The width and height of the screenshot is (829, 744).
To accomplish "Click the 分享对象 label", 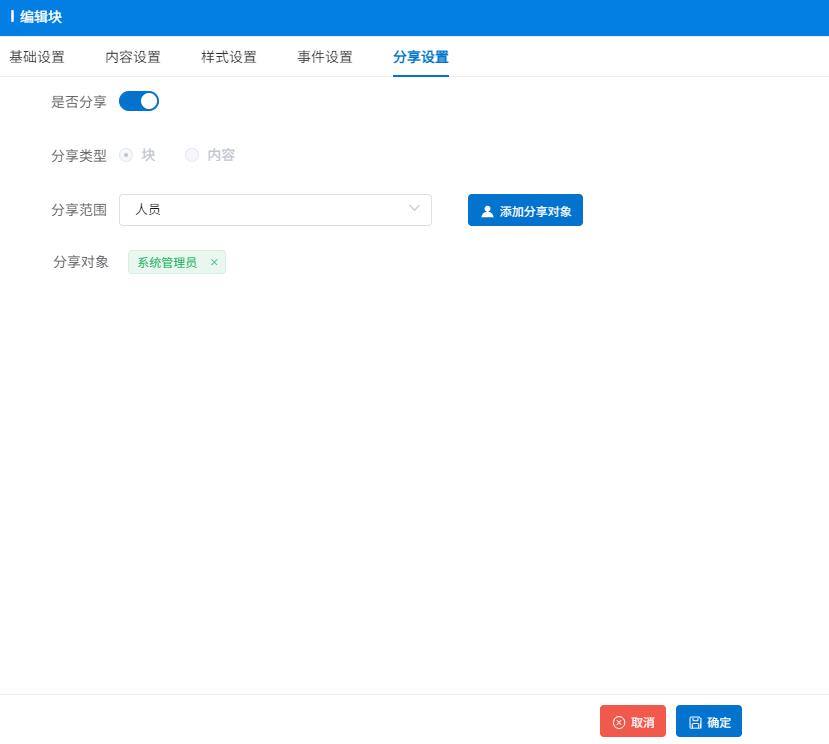I will 81,262.
